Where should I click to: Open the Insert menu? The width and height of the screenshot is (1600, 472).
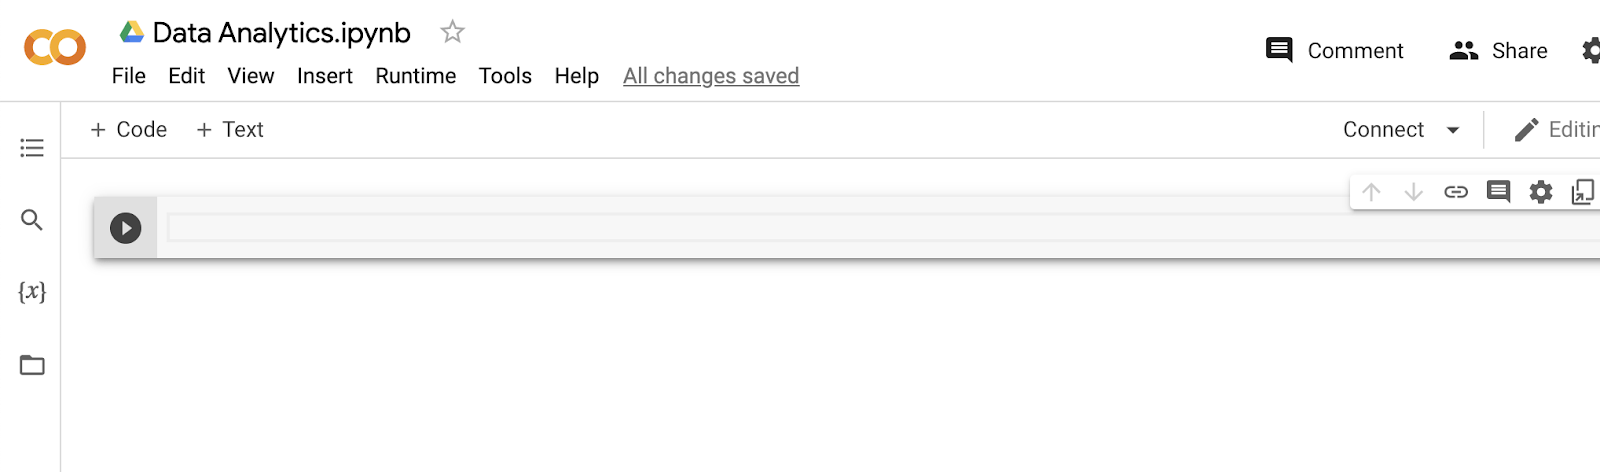point(324,76)
